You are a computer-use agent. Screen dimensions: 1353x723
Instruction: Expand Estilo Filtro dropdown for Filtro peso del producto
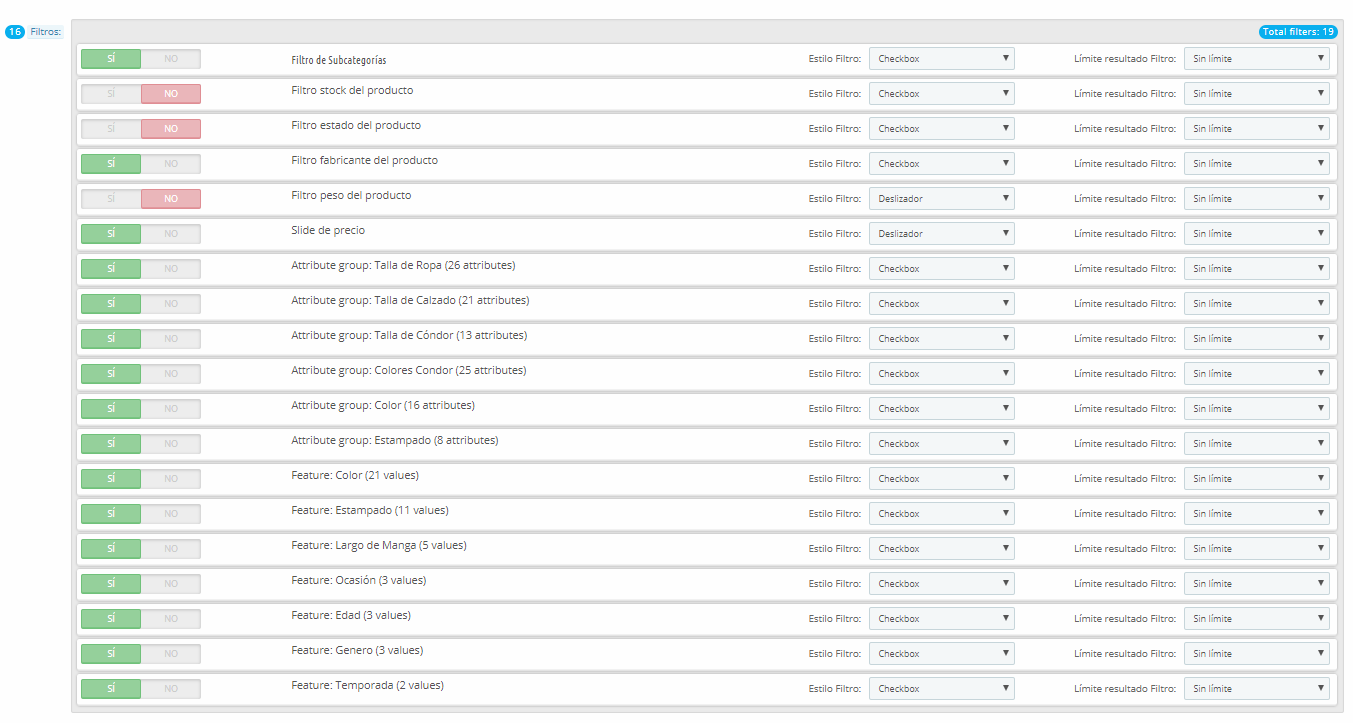pyautogui.click(x=941, y=199)
